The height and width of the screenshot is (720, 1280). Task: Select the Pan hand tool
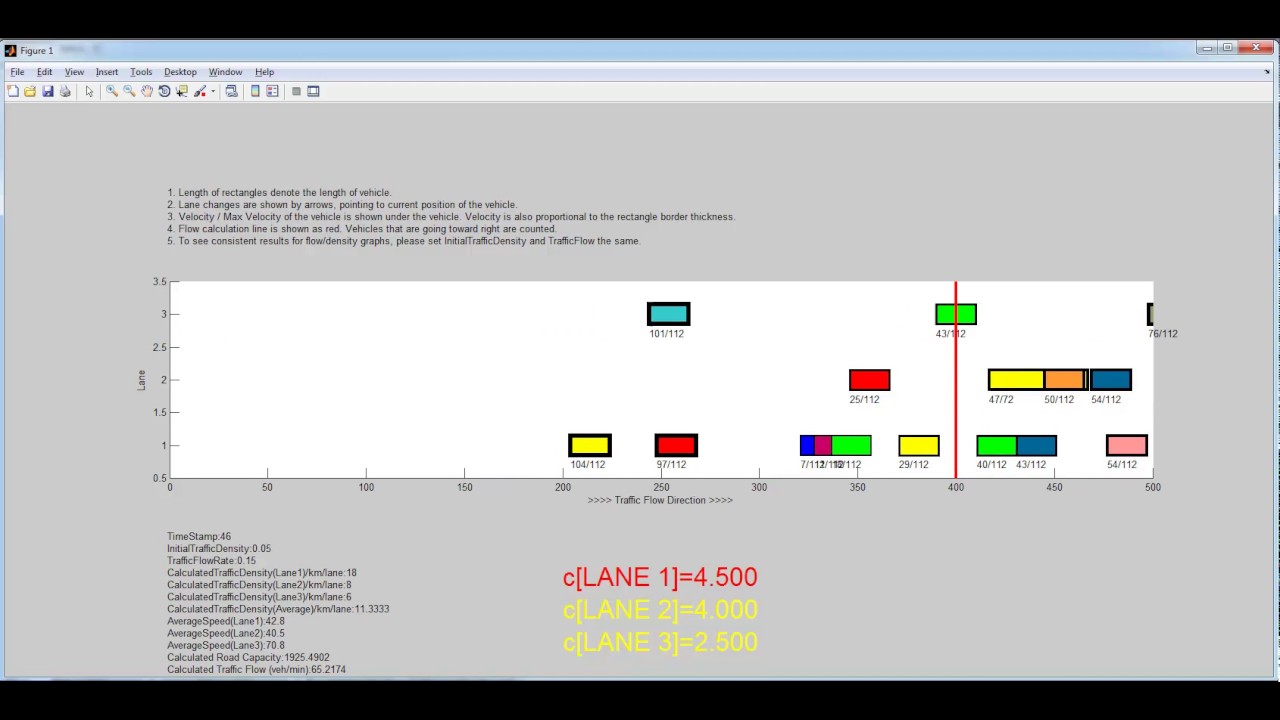147,91
